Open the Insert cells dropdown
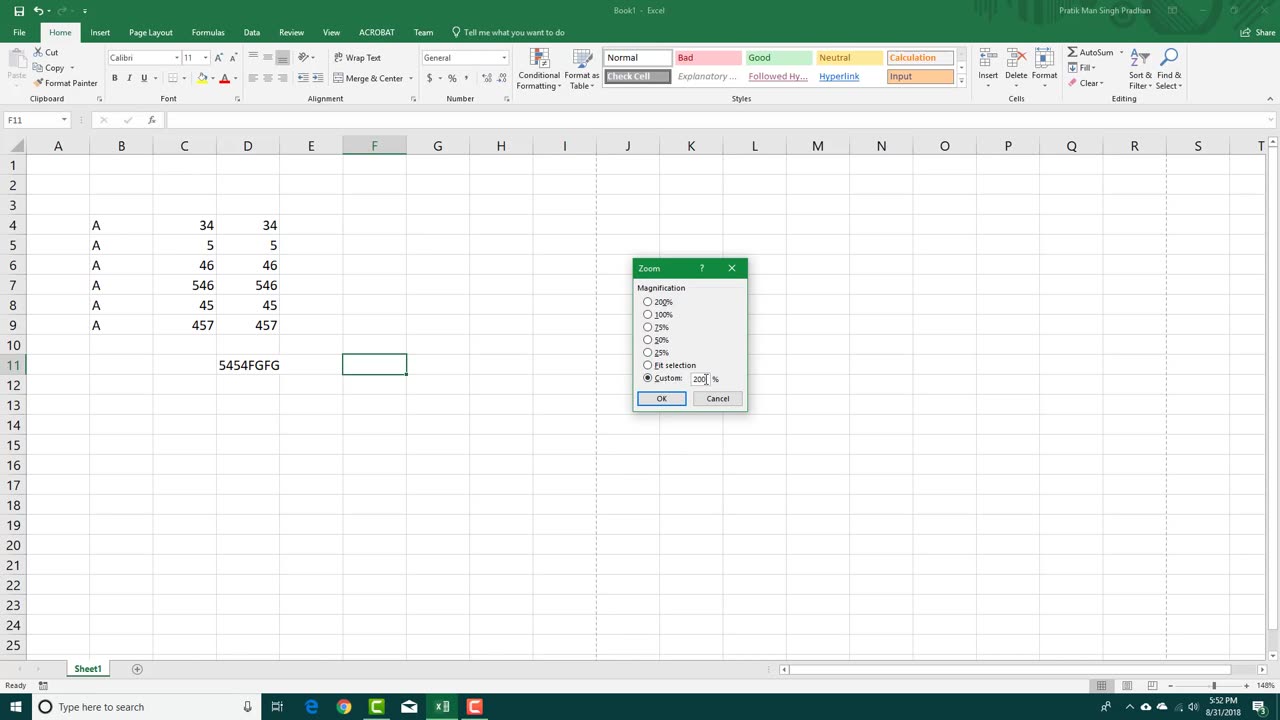The height and width of the screenshot is (720, 1280). pyautogui.click(x=988, y=69)
